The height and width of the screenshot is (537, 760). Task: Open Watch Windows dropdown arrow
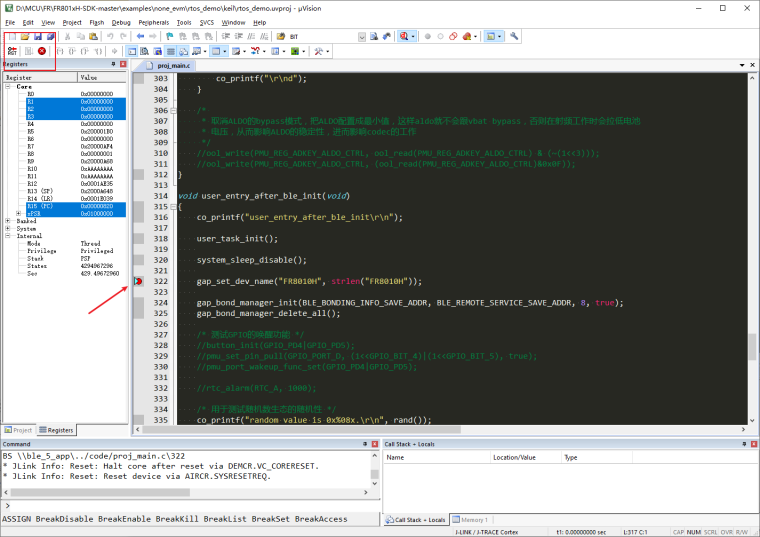(205, 51)
